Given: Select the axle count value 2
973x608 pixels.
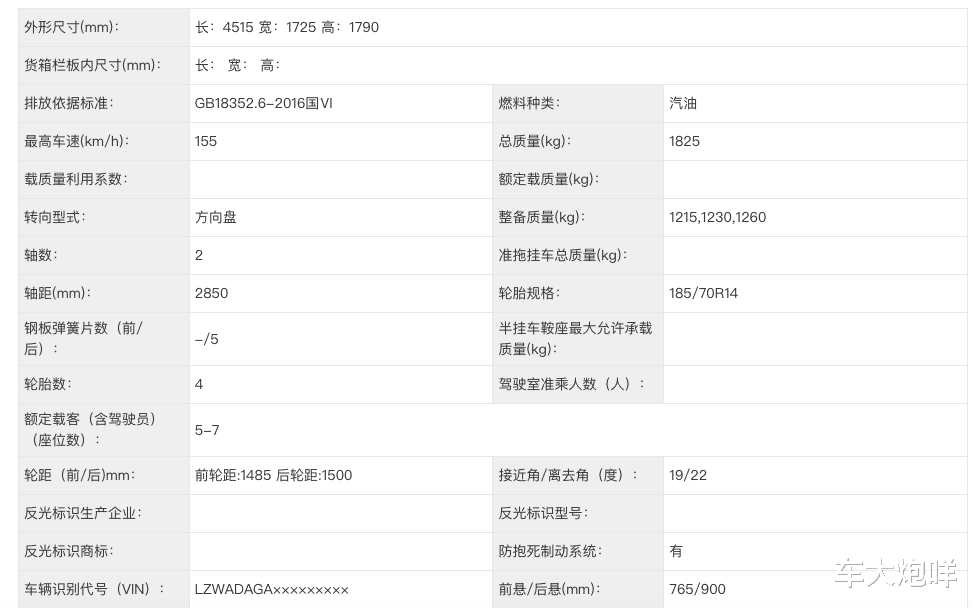Looking at the screenshot, I should [199, 255].
